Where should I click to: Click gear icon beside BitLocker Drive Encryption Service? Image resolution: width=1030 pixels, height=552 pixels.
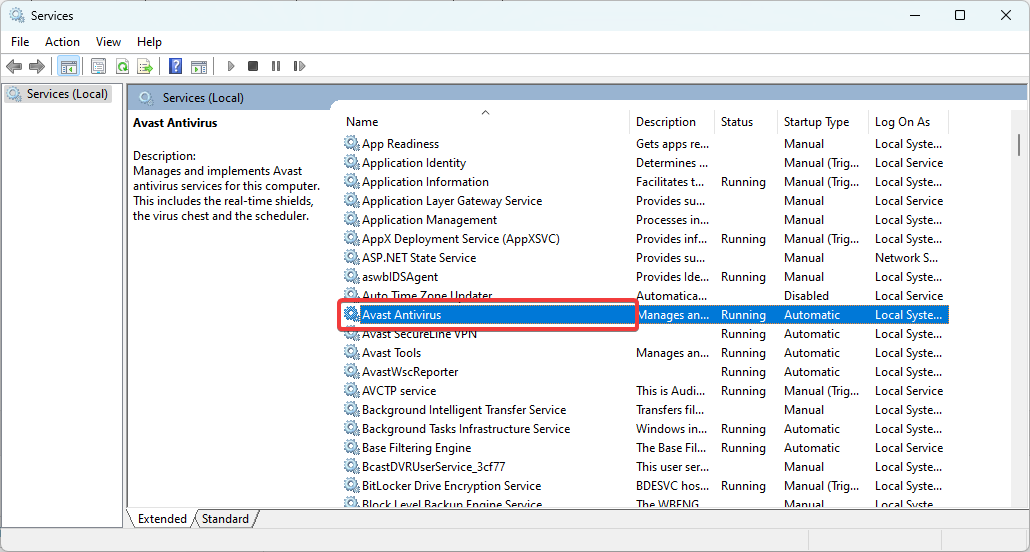click(352, 486)
